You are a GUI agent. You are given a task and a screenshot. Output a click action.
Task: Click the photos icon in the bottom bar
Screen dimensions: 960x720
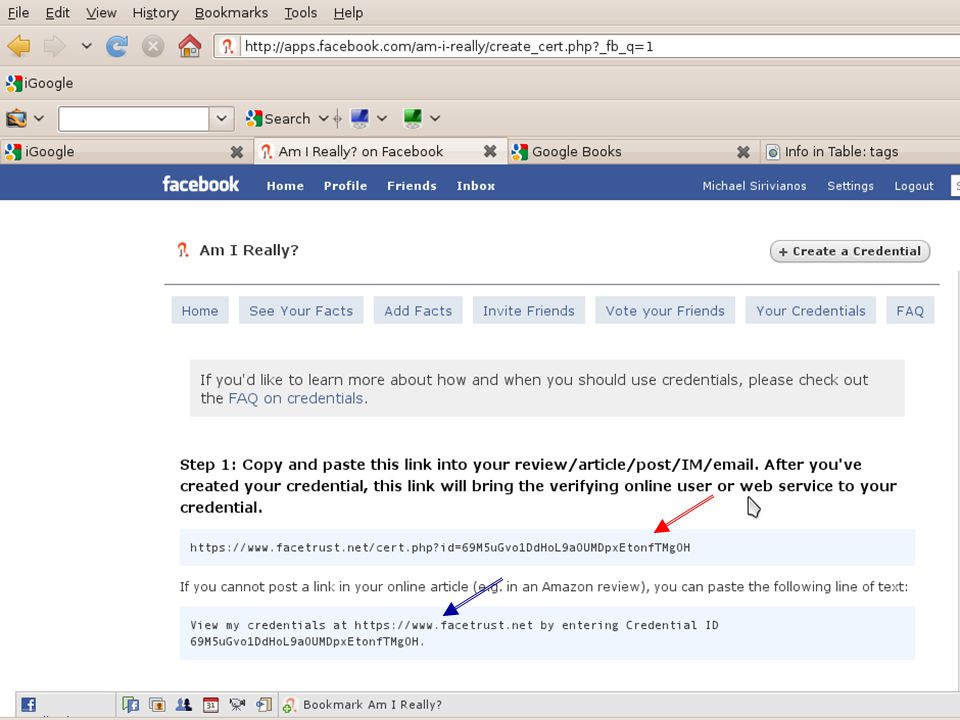point(157,705)
